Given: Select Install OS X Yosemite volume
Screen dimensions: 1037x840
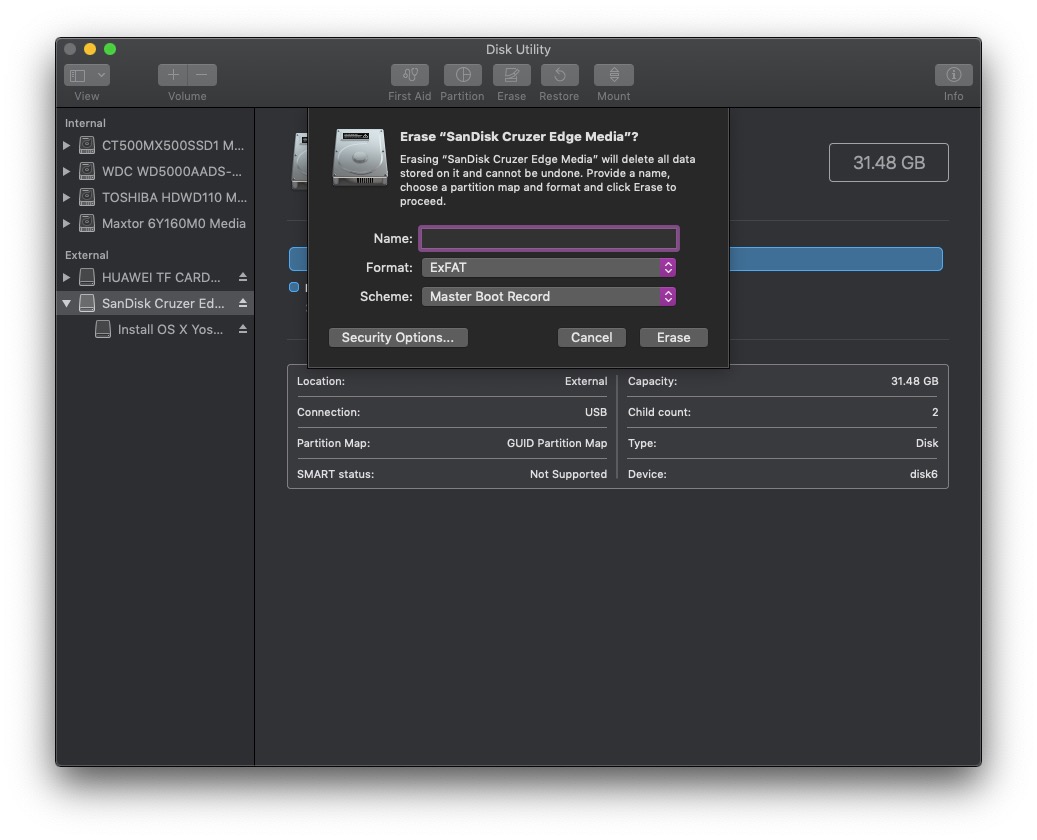Looking at the screenshot, I should click(170, 329).
